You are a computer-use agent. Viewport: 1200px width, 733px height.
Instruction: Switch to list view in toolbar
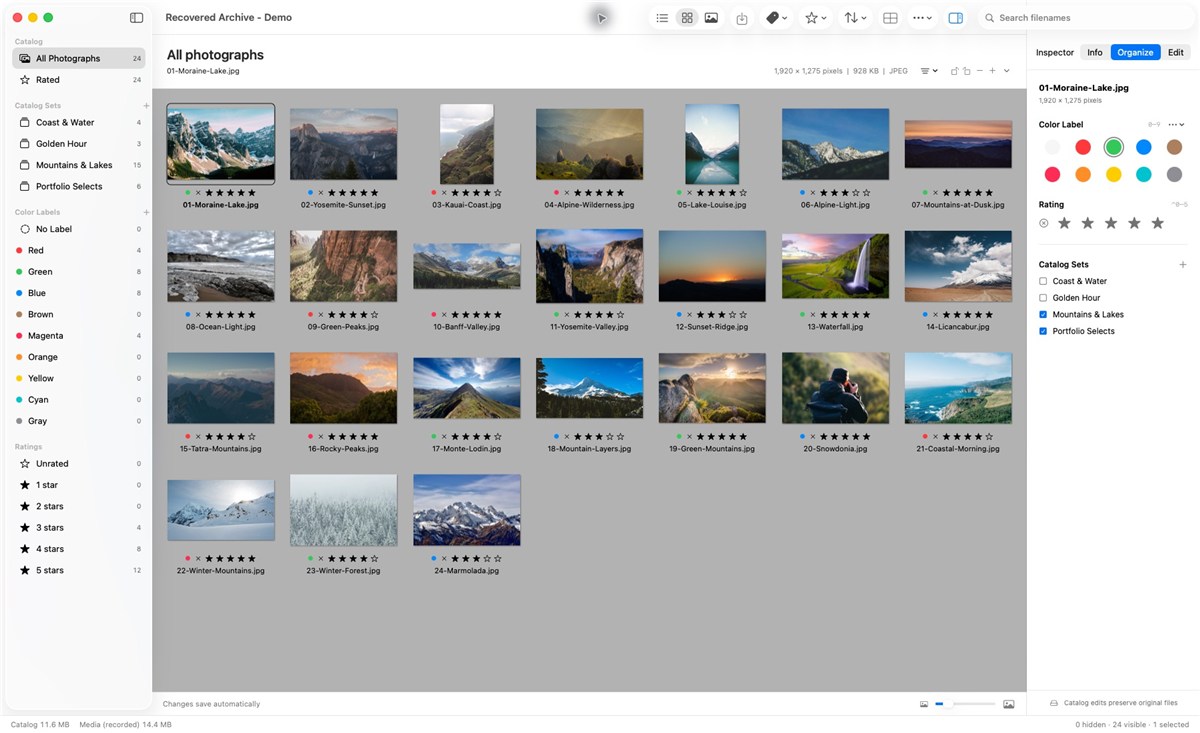pyautogui.click(x=662, y=18)
